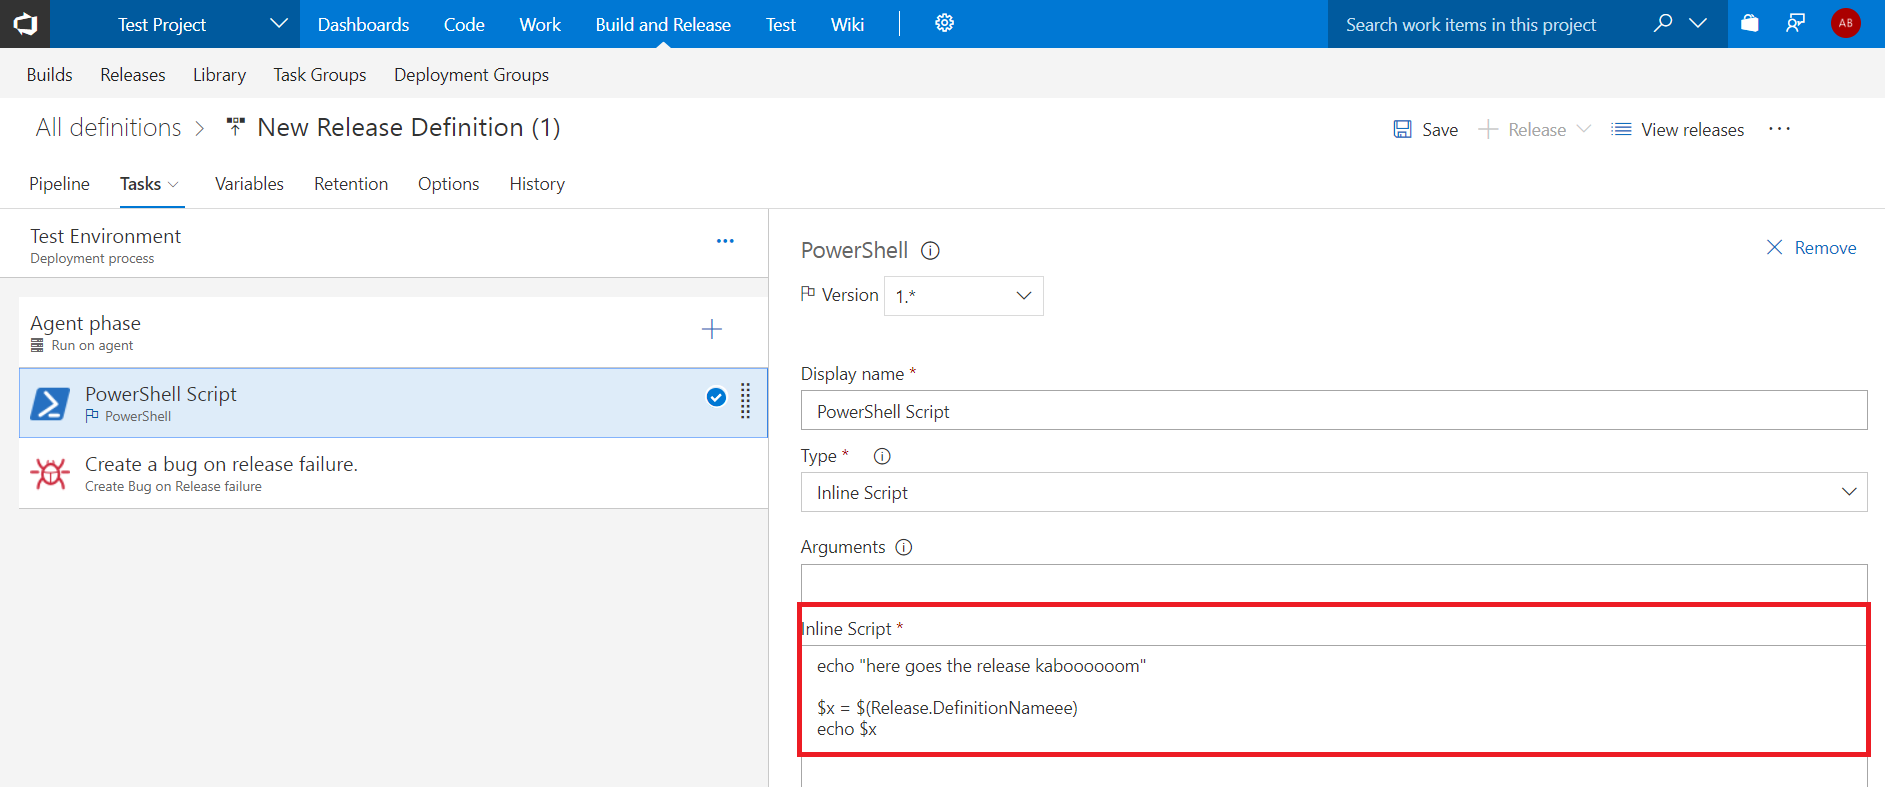Switch to the Retention tab
This screenshot has height=787, width=1885.
(351, 184)
